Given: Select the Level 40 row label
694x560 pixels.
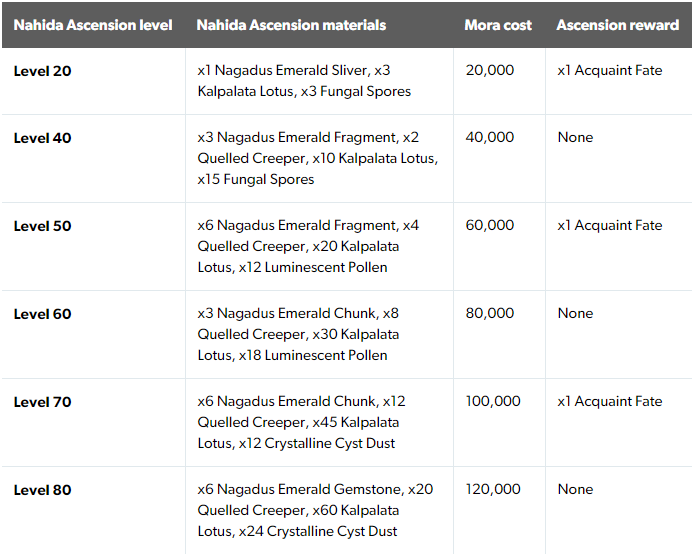Looking at the screenshot, I should point(42,138).
